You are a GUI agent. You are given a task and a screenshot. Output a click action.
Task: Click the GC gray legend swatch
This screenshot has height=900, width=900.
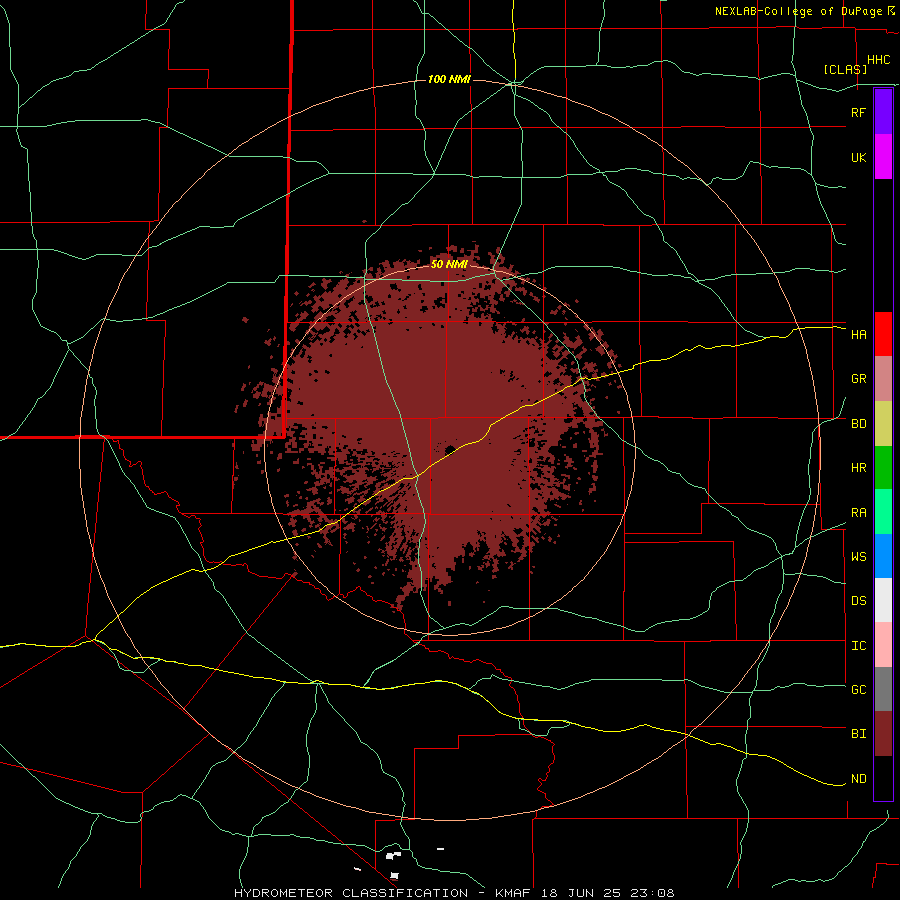[x=883, y=689]
